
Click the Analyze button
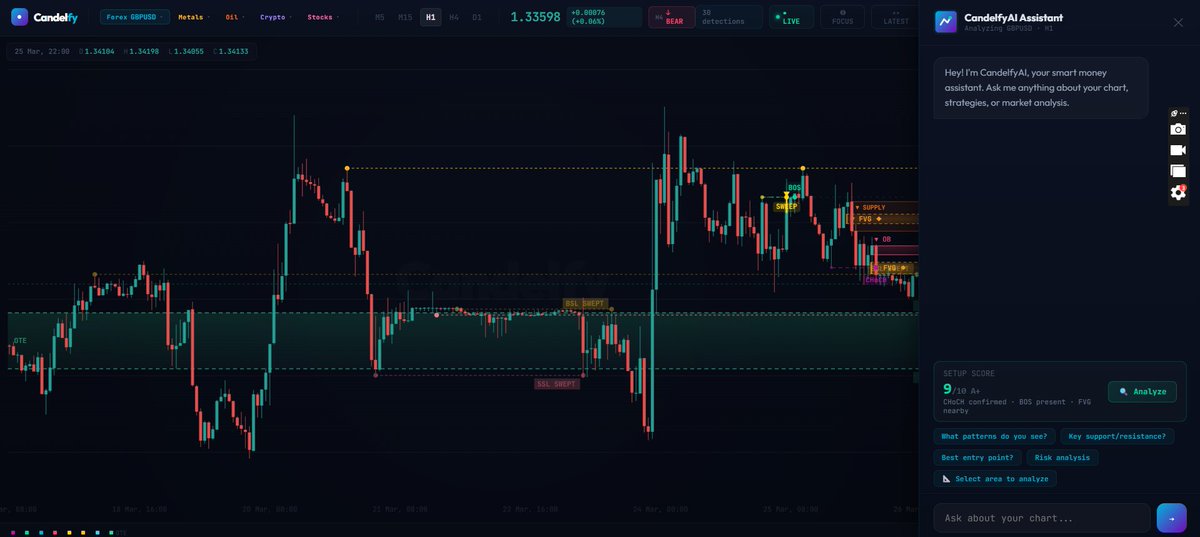[x=1142, y=391]
